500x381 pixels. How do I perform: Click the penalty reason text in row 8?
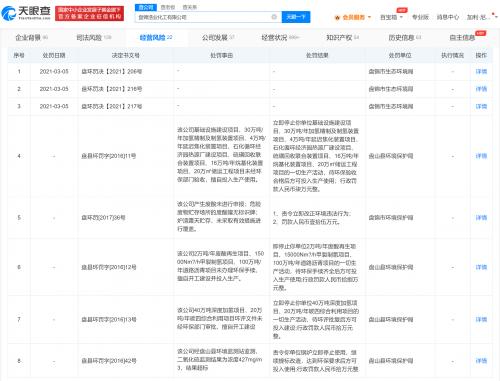(220, 359)
